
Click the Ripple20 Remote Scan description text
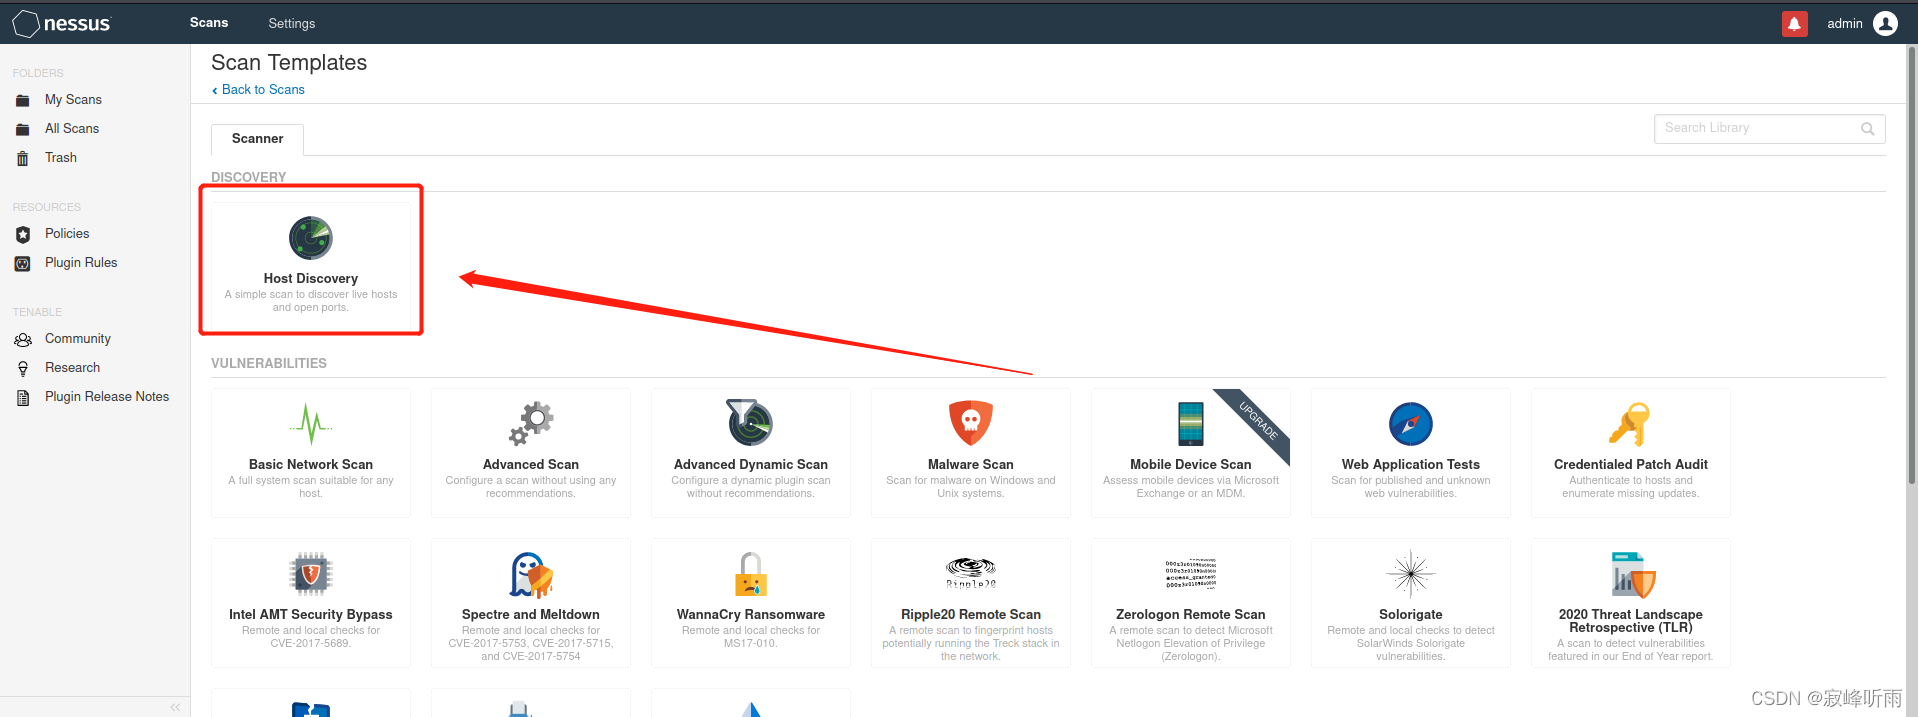click(x=971, y=644)
